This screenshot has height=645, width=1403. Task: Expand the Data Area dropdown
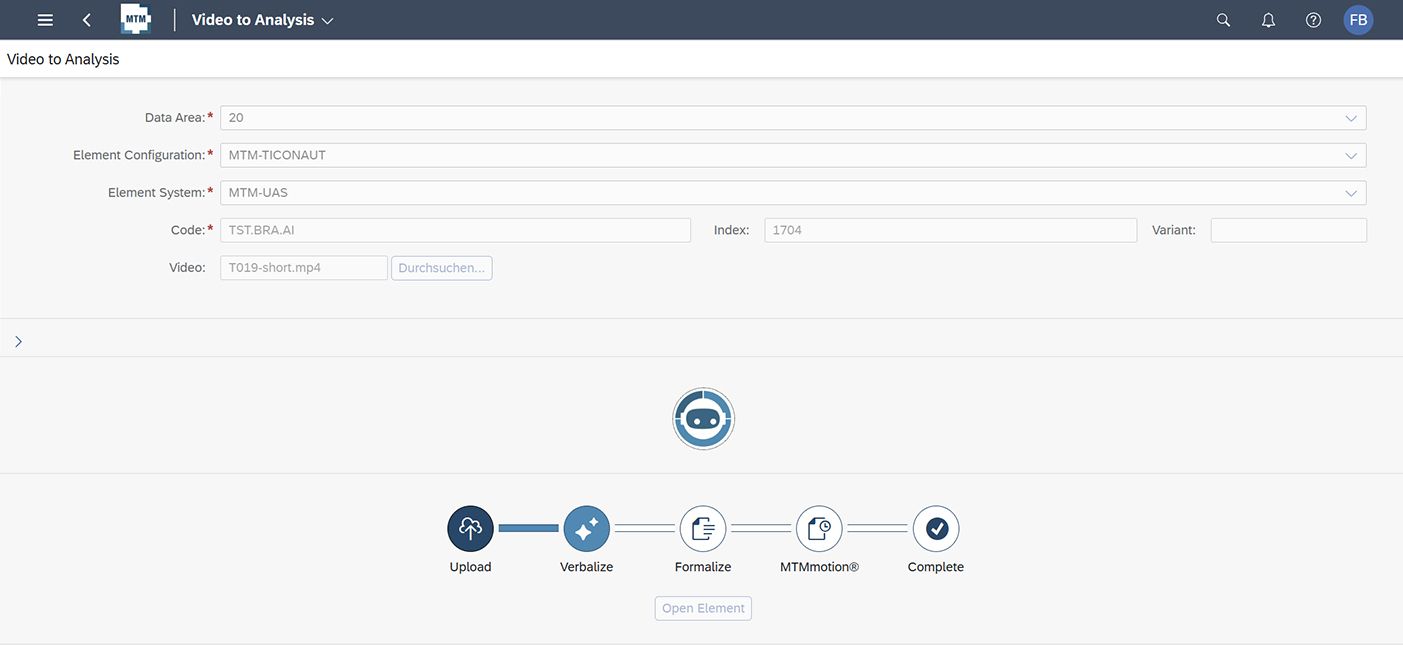1350,118
